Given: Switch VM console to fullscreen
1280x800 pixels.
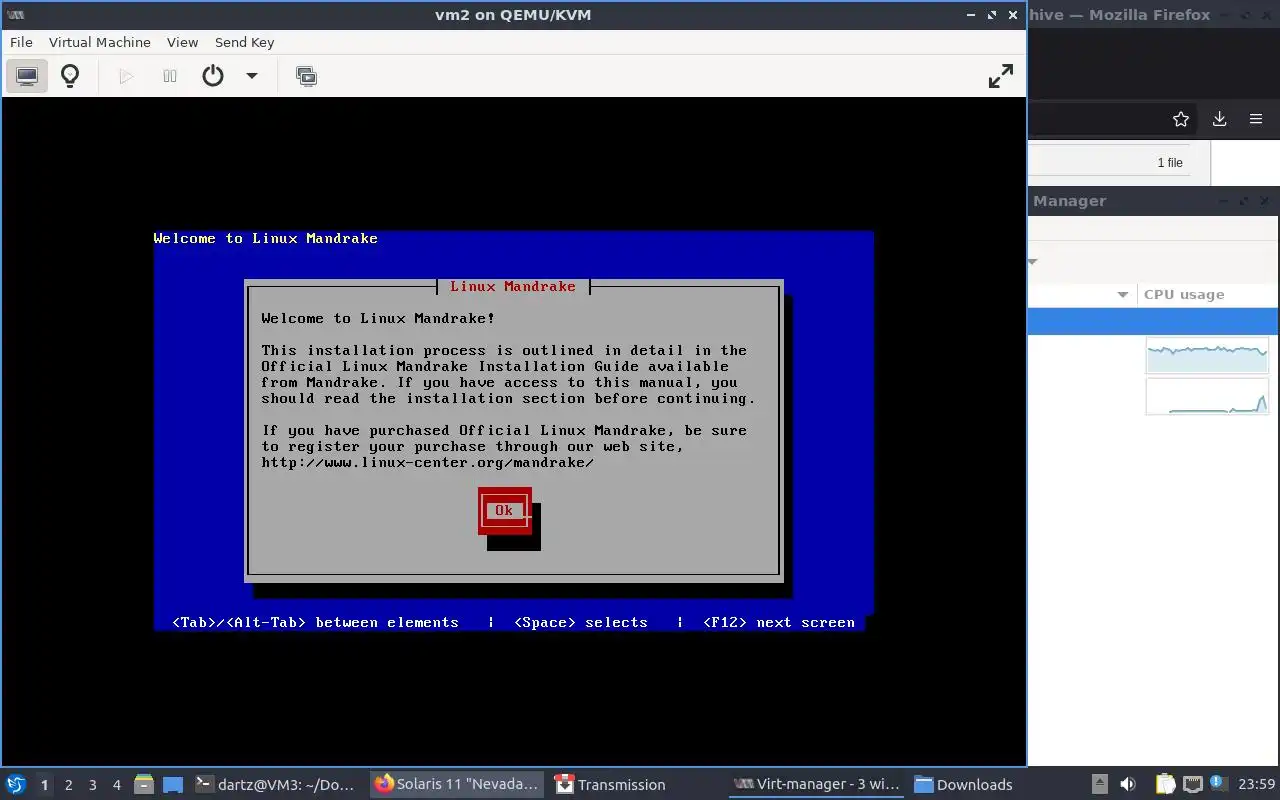Looking at the screenshot, I should point(1001,76).
